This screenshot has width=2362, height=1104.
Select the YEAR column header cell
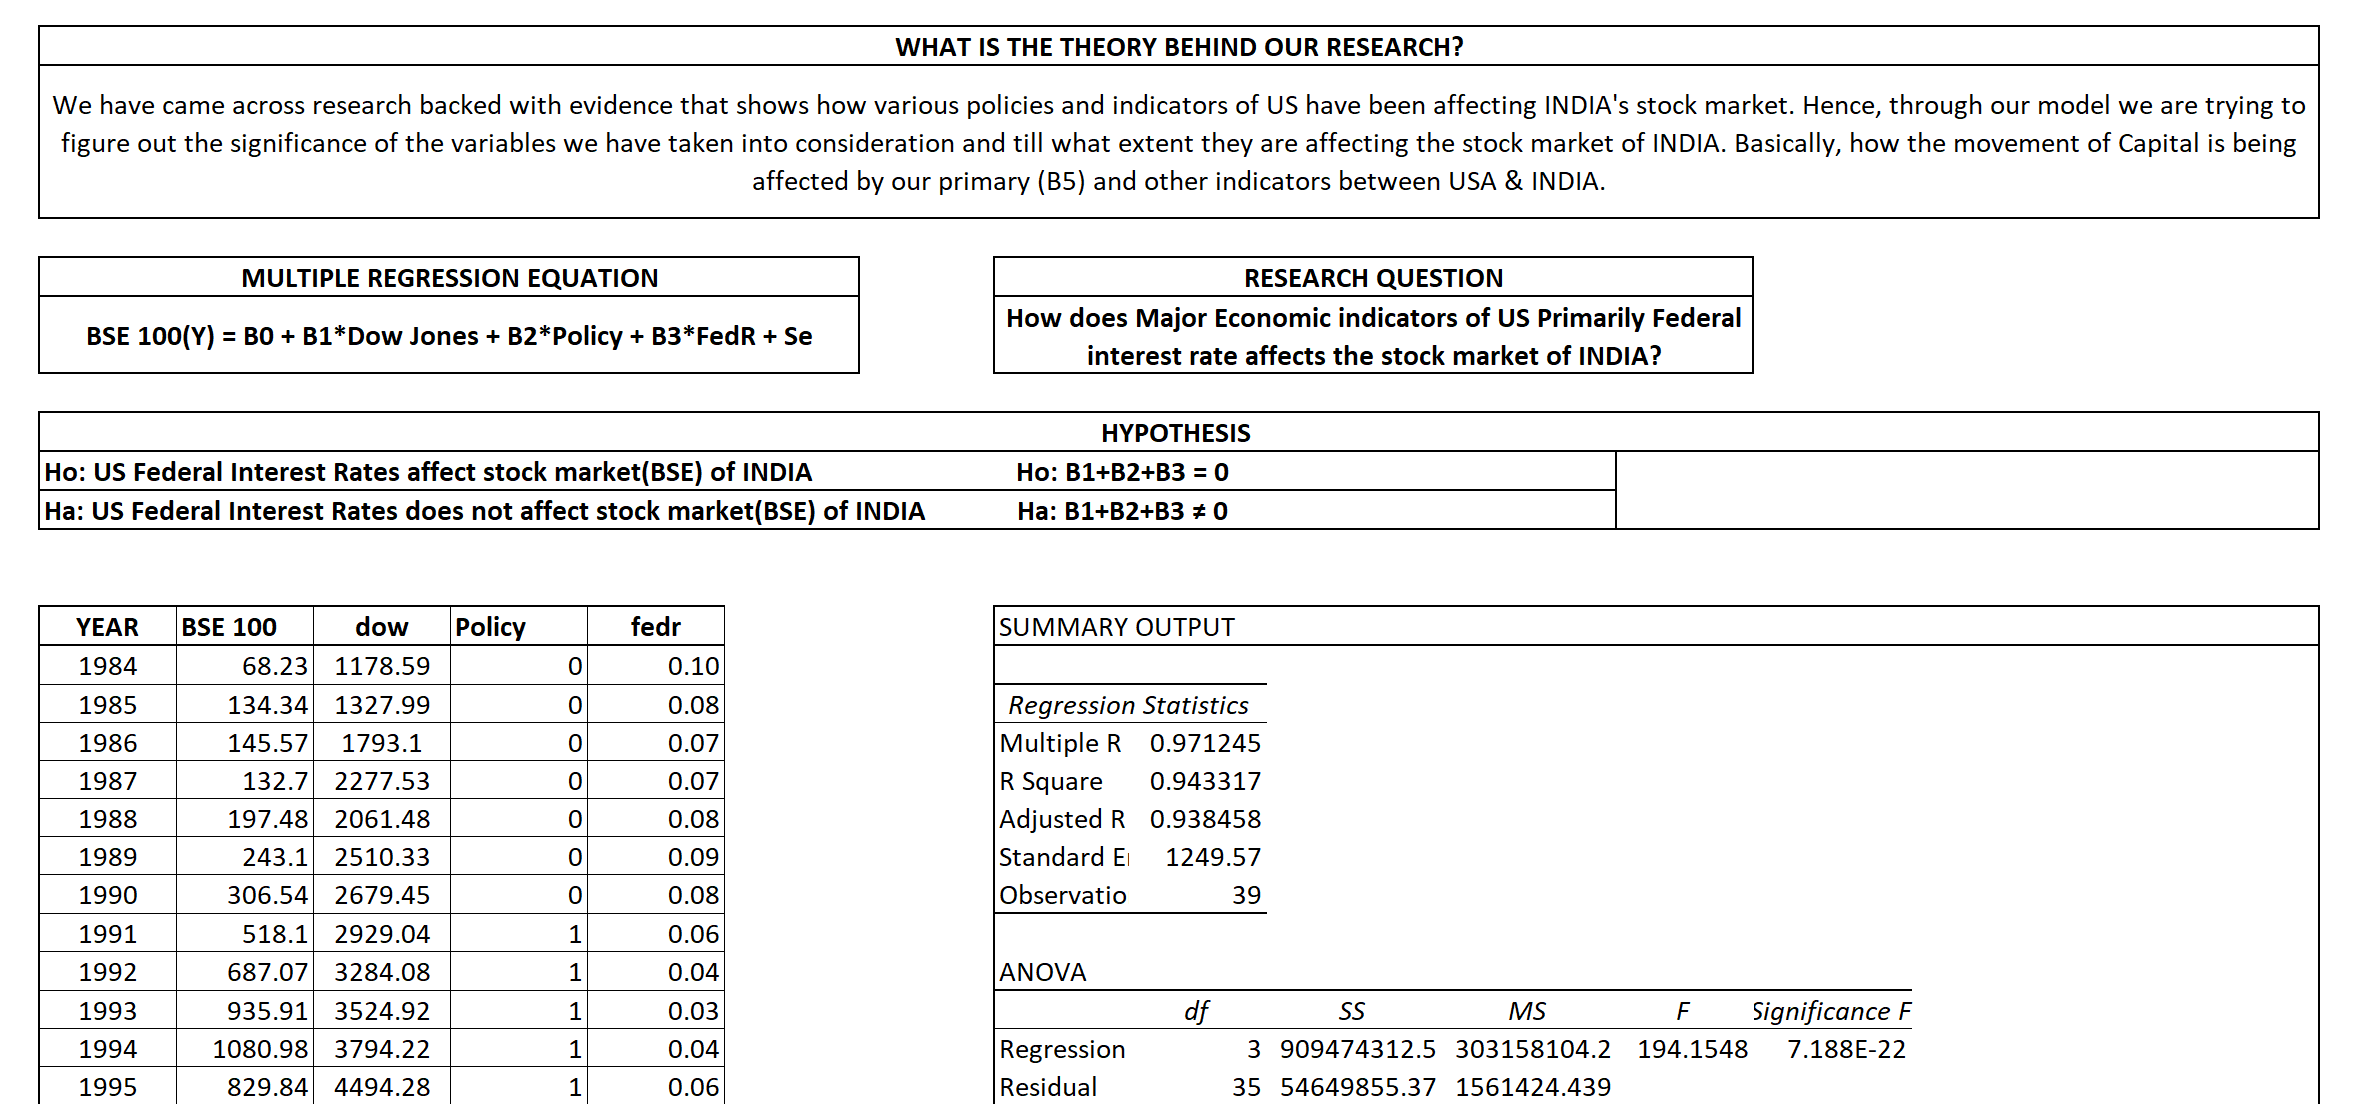pos(107,627)
